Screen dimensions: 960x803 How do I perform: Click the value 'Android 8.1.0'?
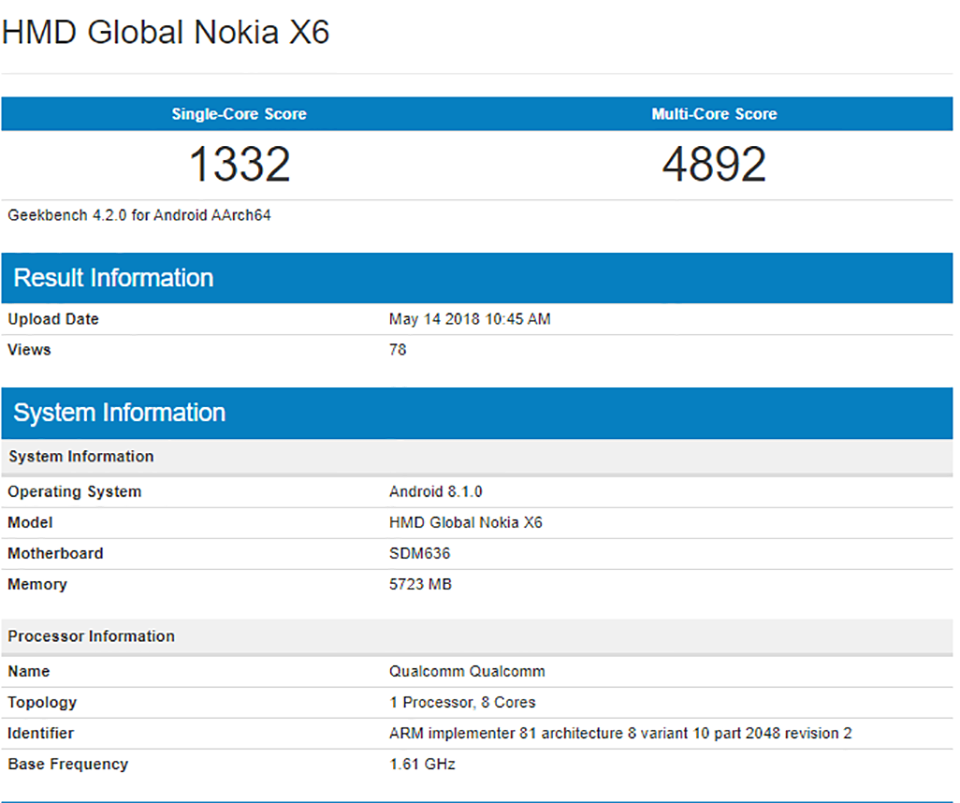436,491
